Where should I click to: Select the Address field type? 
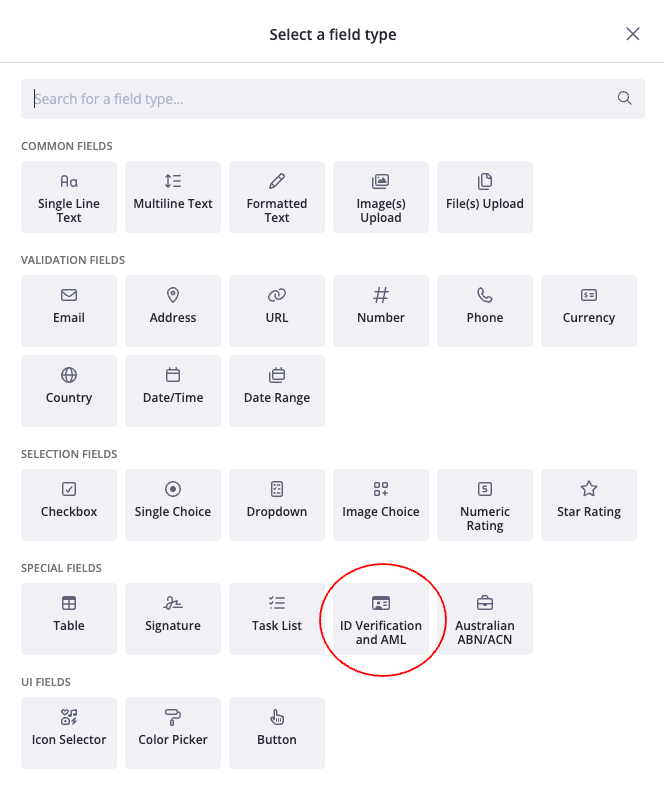[x=173, y=311]
